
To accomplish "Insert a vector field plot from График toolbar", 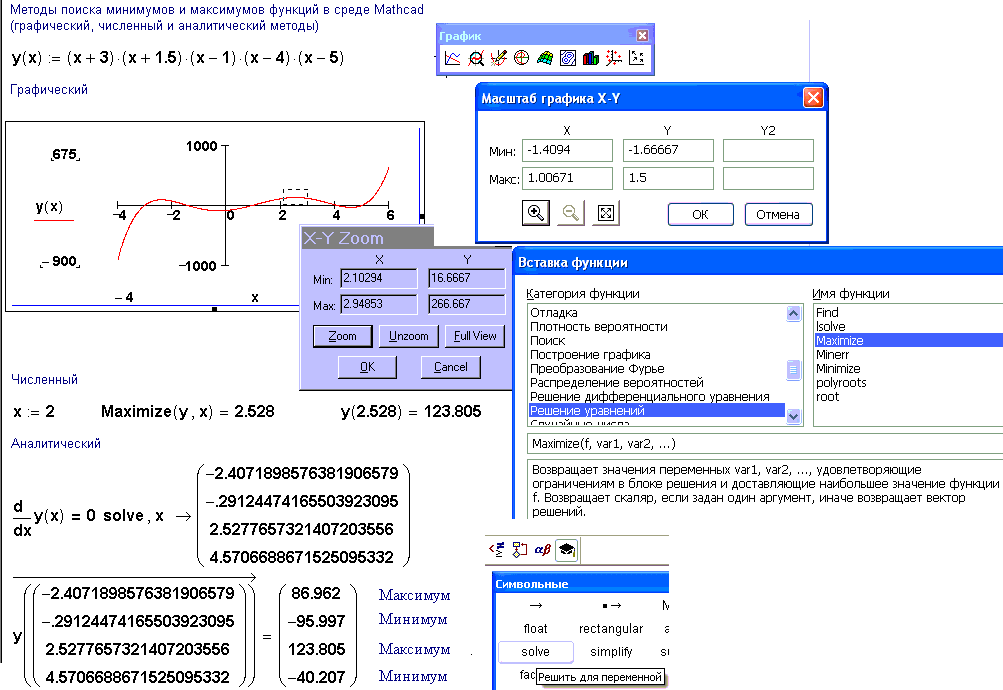I will pyautogui.click(x=636, y=58).
